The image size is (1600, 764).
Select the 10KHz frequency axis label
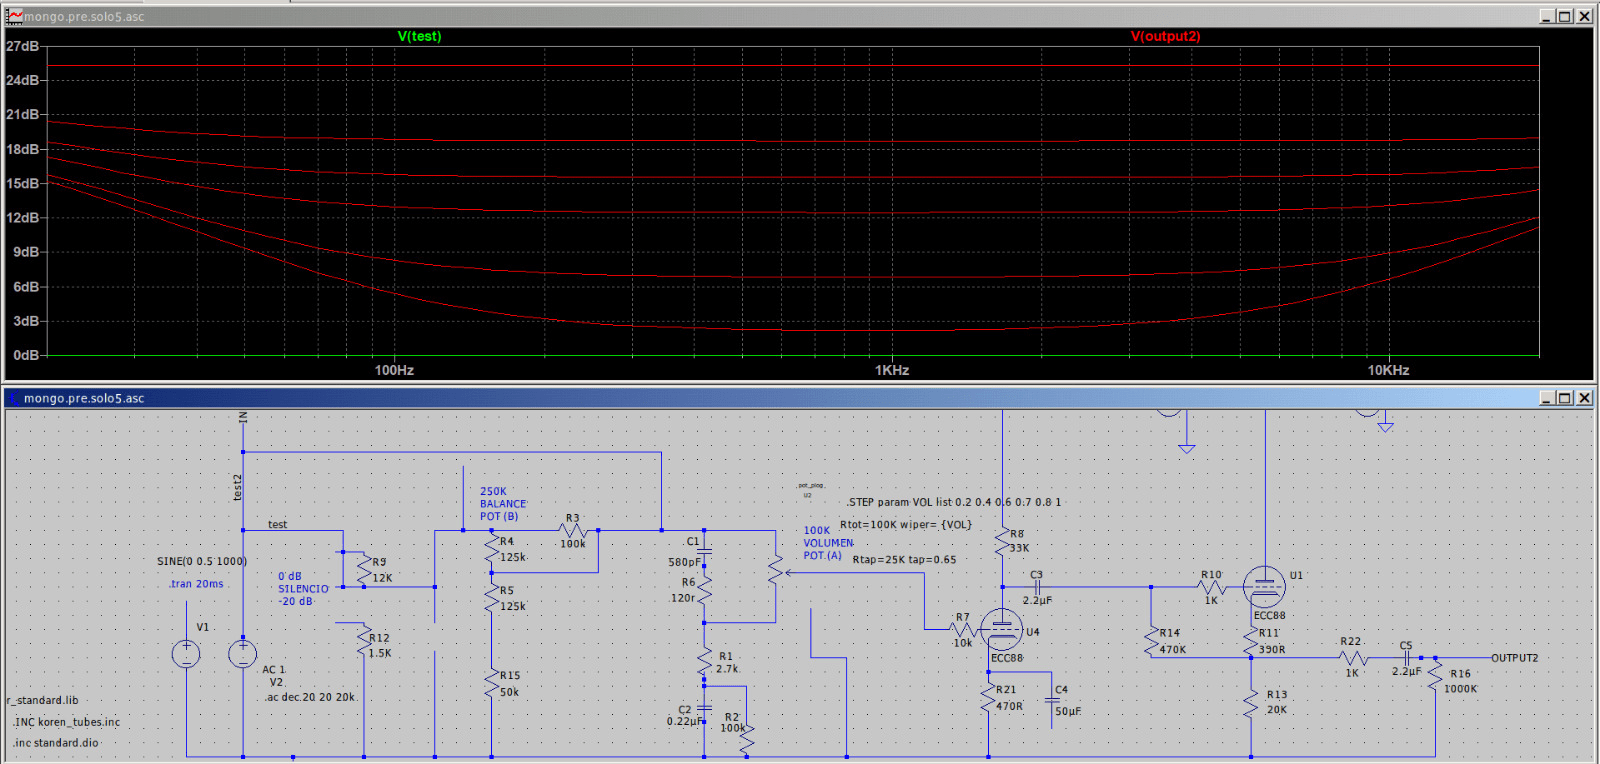1388,370
